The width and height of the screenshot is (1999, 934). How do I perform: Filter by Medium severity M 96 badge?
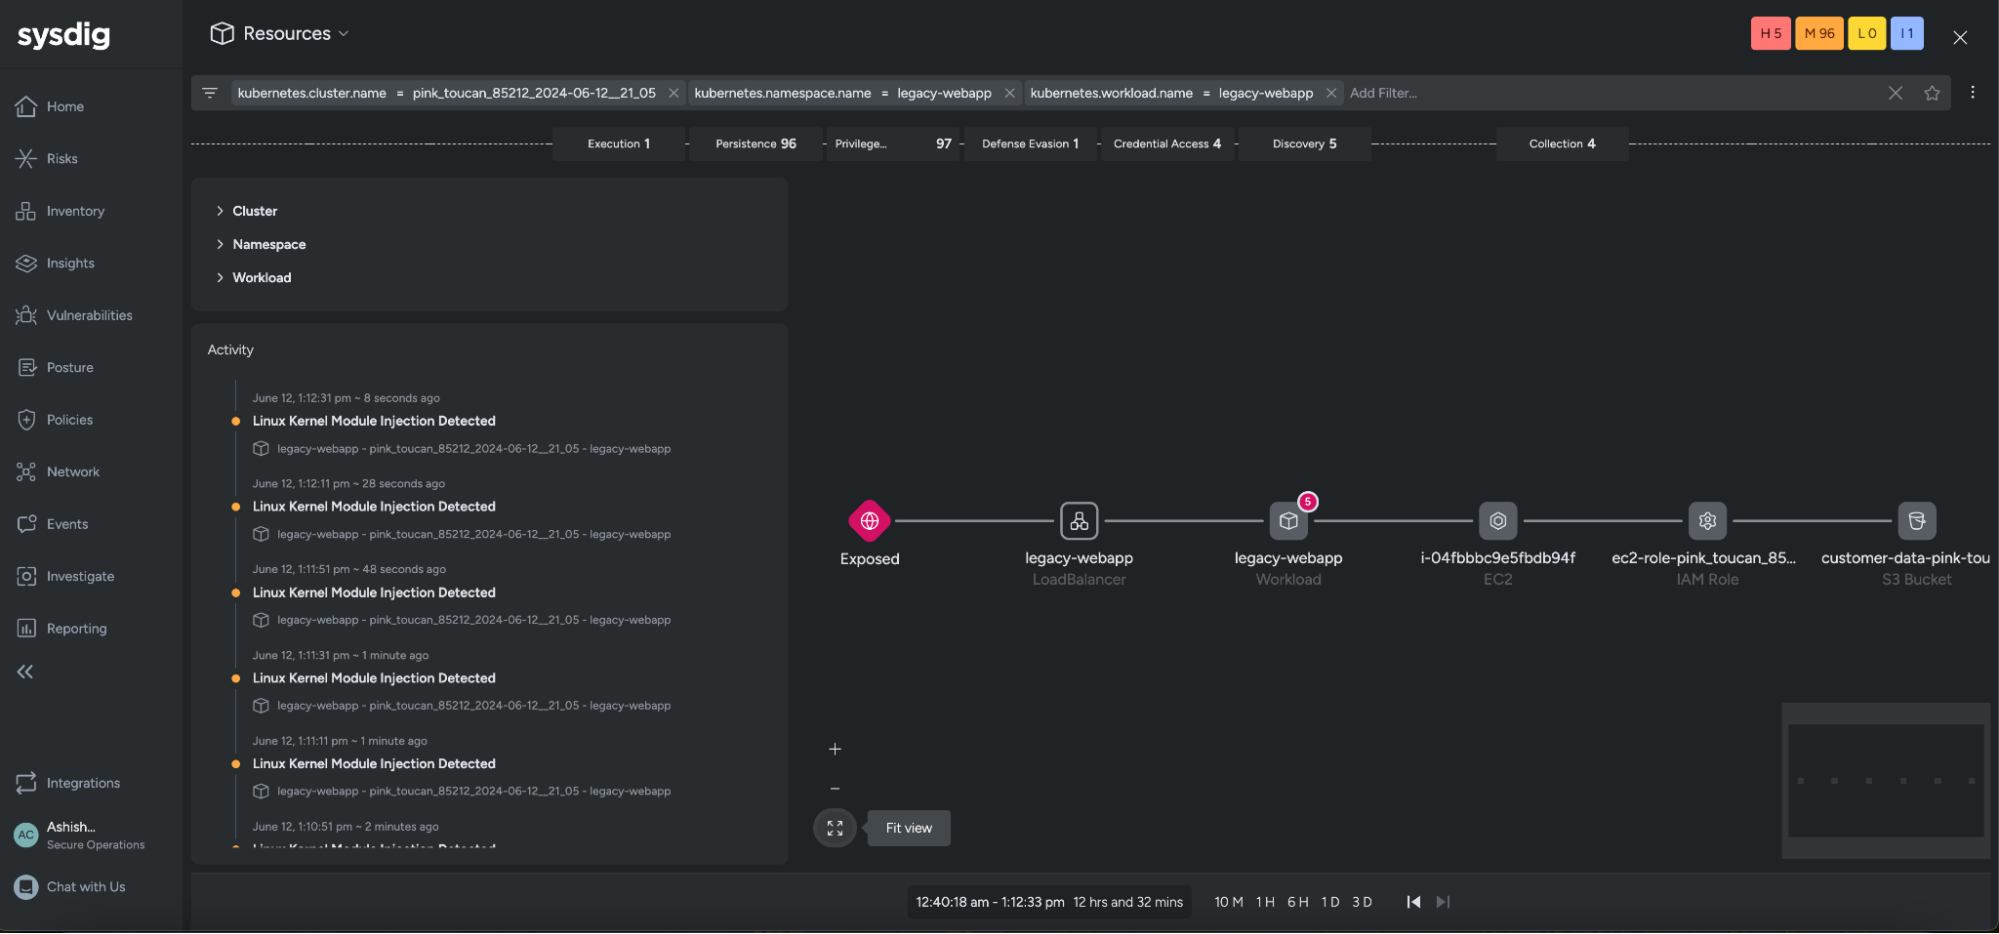tap(1819, 33)
